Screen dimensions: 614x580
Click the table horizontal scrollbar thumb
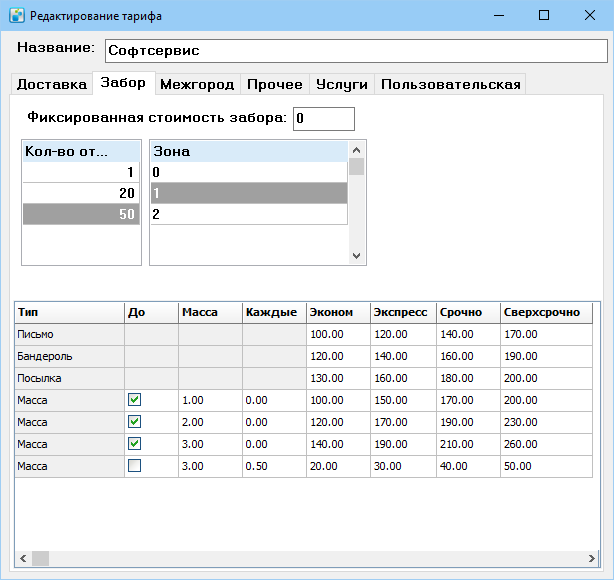point(40,558)
